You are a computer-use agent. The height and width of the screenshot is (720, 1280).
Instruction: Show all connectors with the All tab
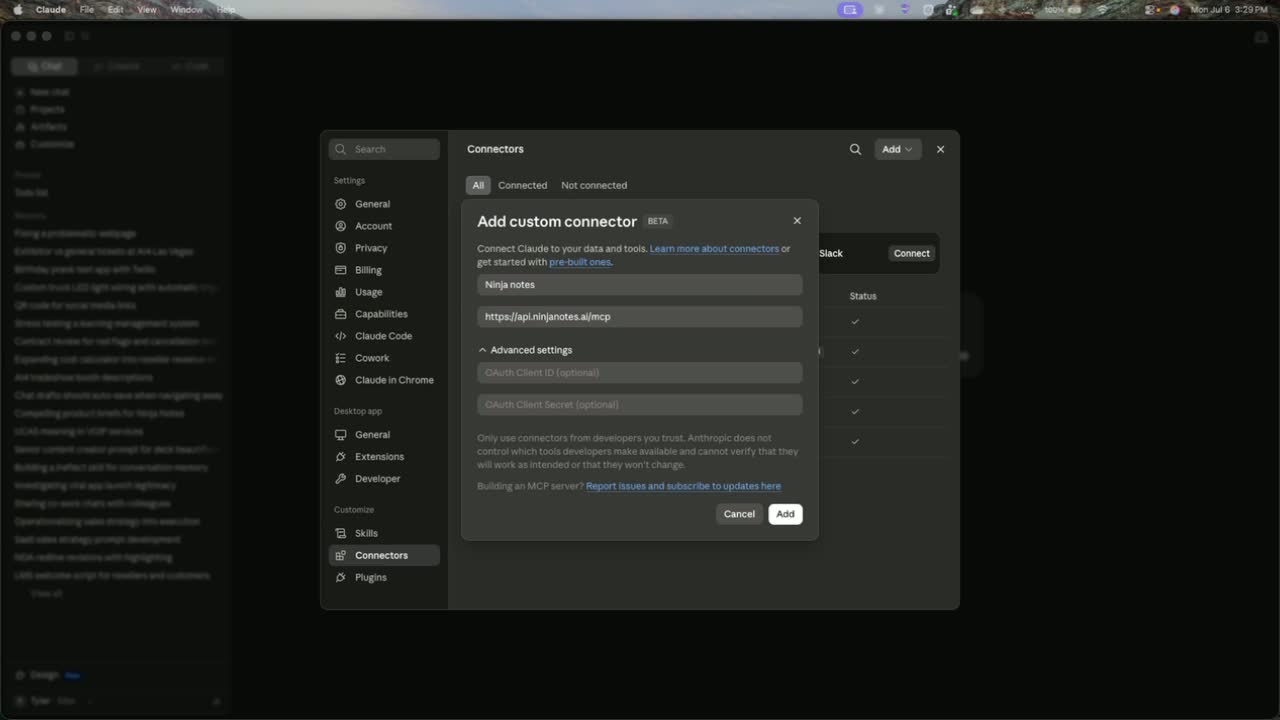click(478, 185)
